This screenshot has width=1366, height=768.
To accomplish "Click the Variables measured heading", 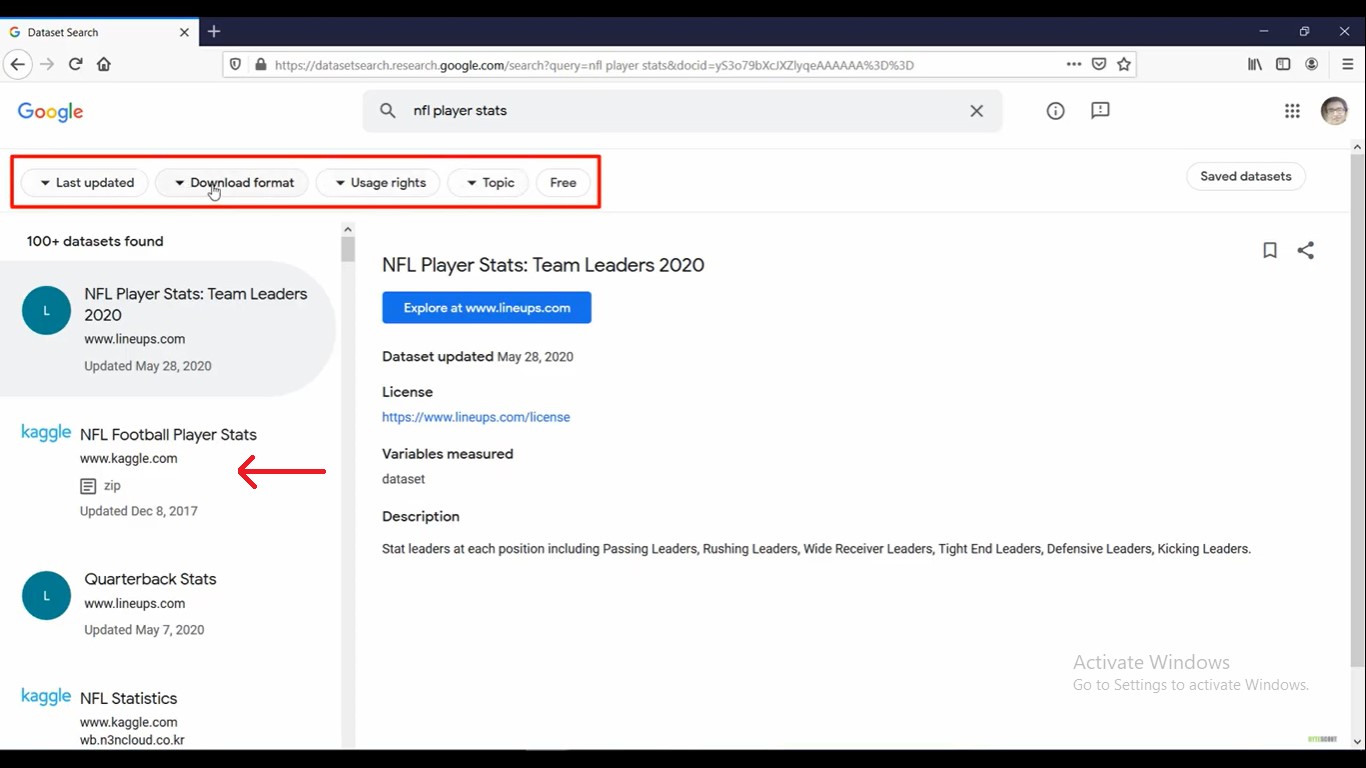I will pos(447,454).
